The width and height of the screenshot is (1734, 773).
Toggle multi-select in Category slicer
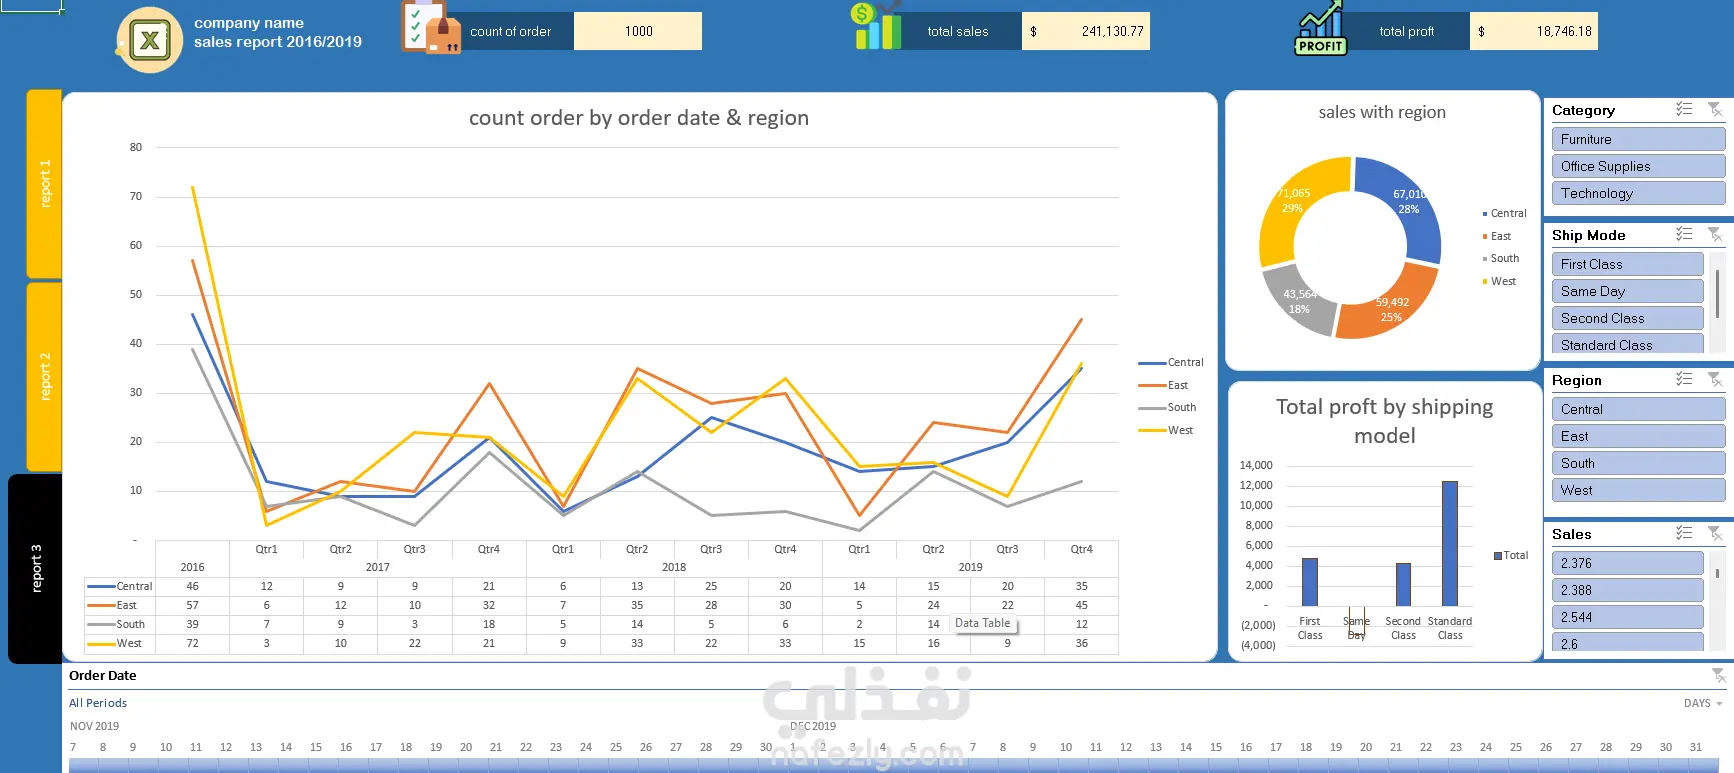[x=1684, y=109]
